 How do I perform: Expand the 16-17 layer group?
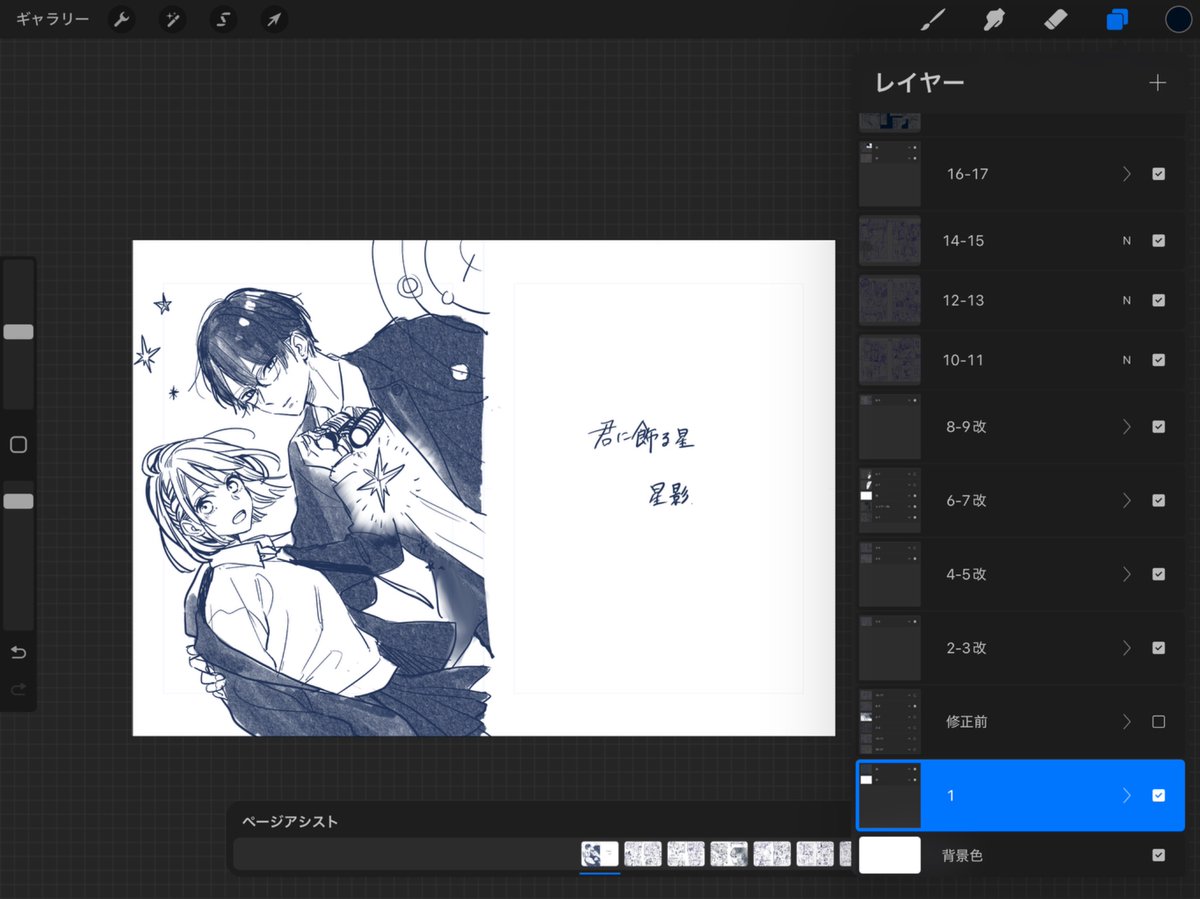click(1126, 174)
